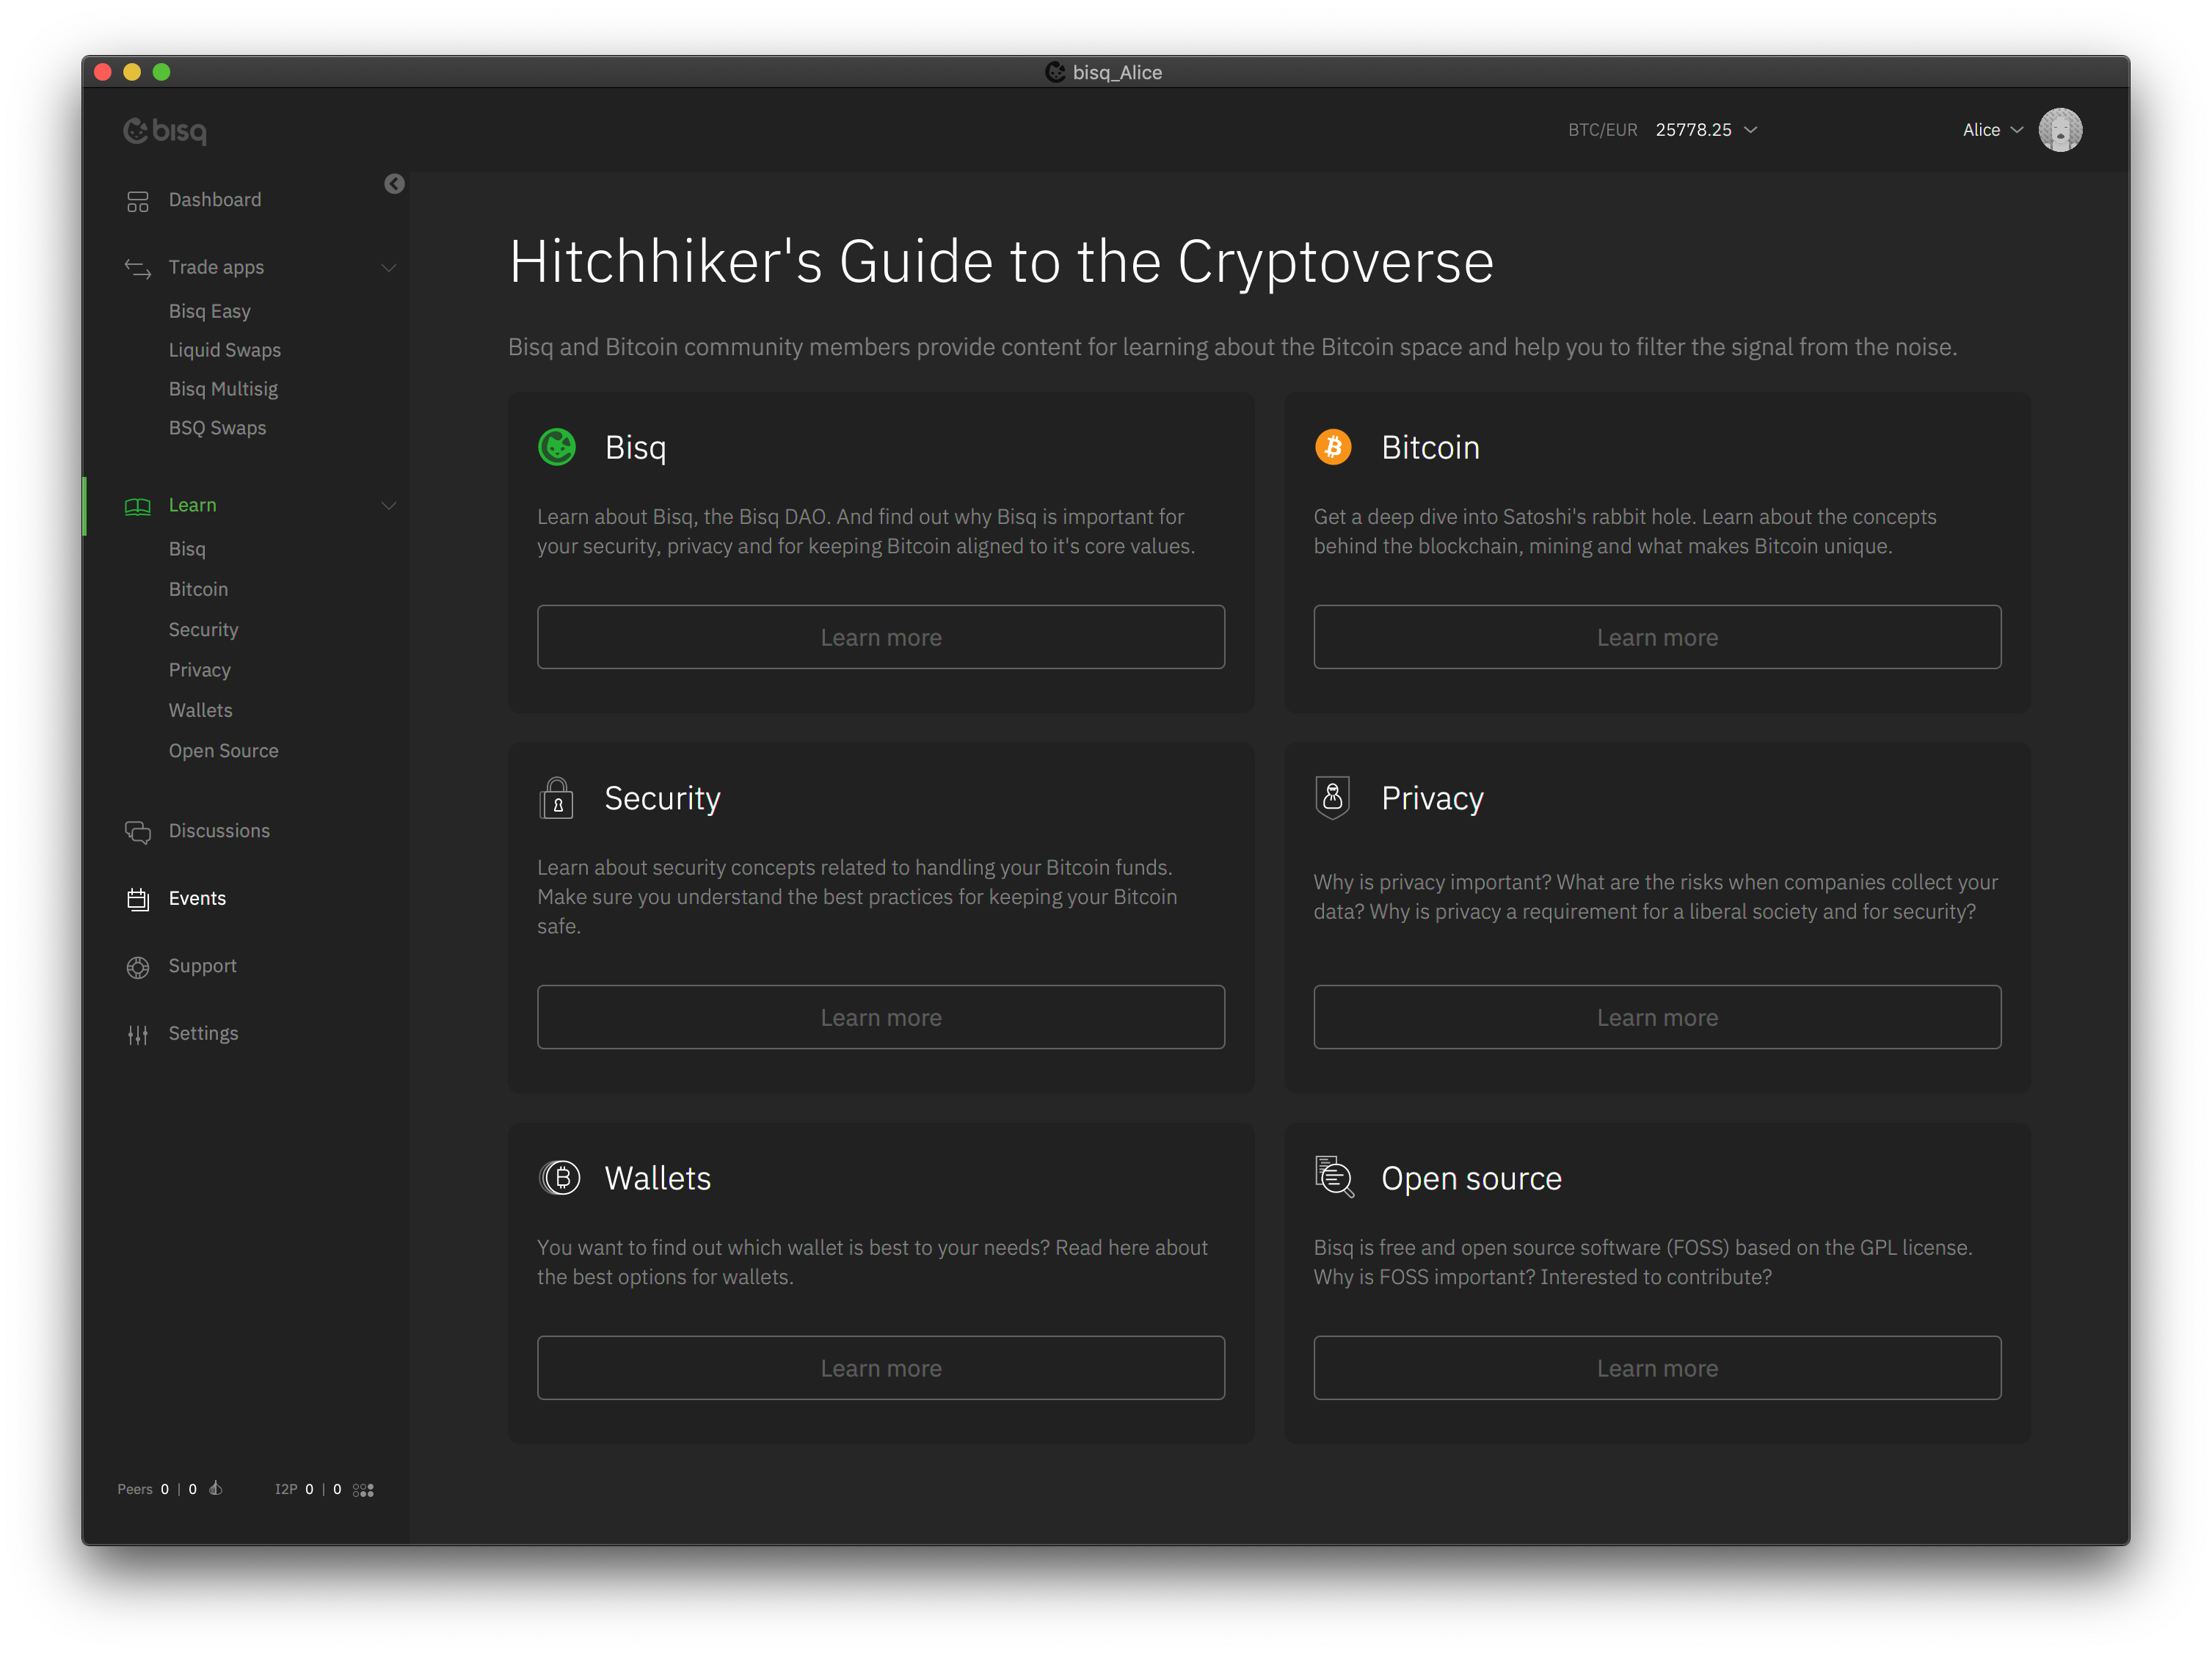Click the Open source card title
2212x1654 pixels.
pyautogui.click(x=1471, y=1179)
